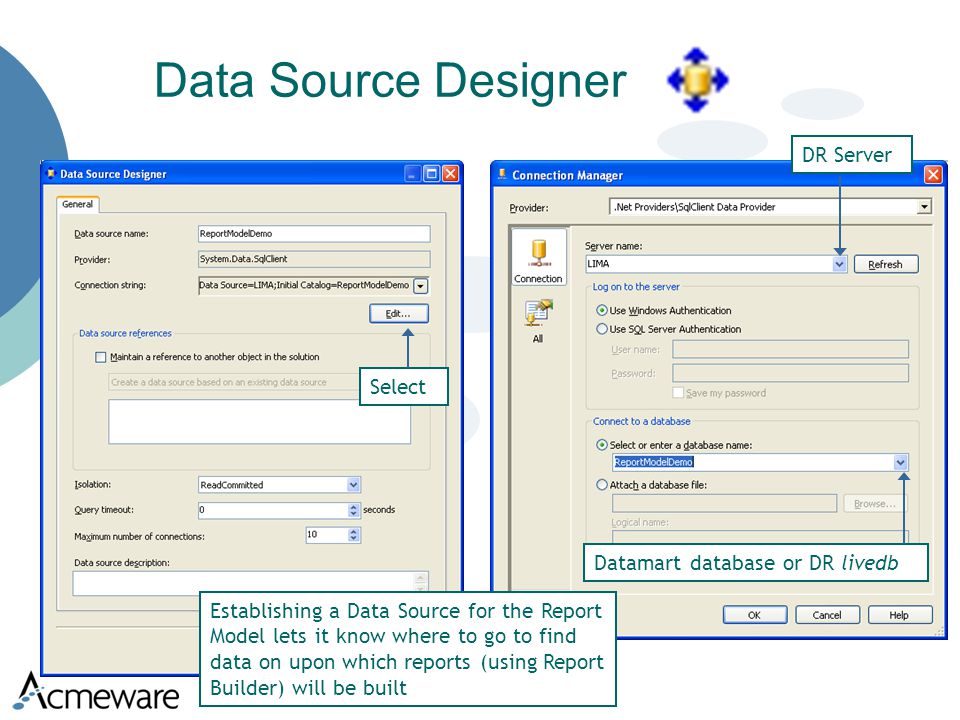
Task: Click the Connection Manager title bar icon
Action: point(503,174)
